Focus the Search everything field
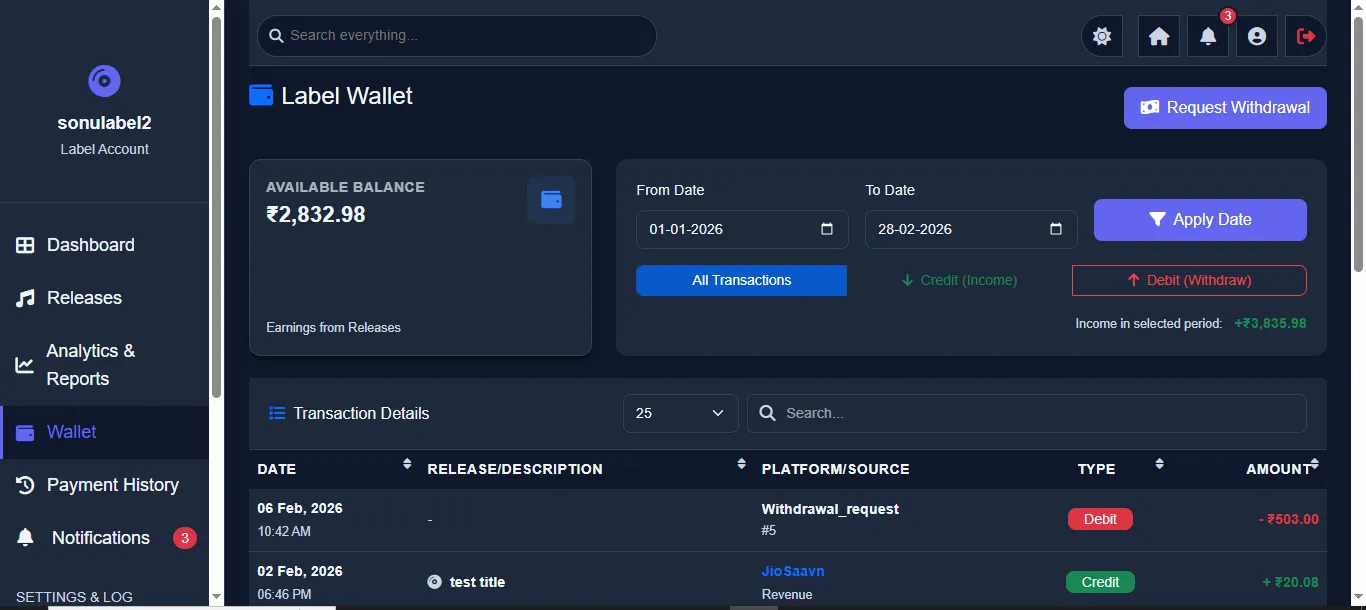1366x610 pixels. point(457,36)
